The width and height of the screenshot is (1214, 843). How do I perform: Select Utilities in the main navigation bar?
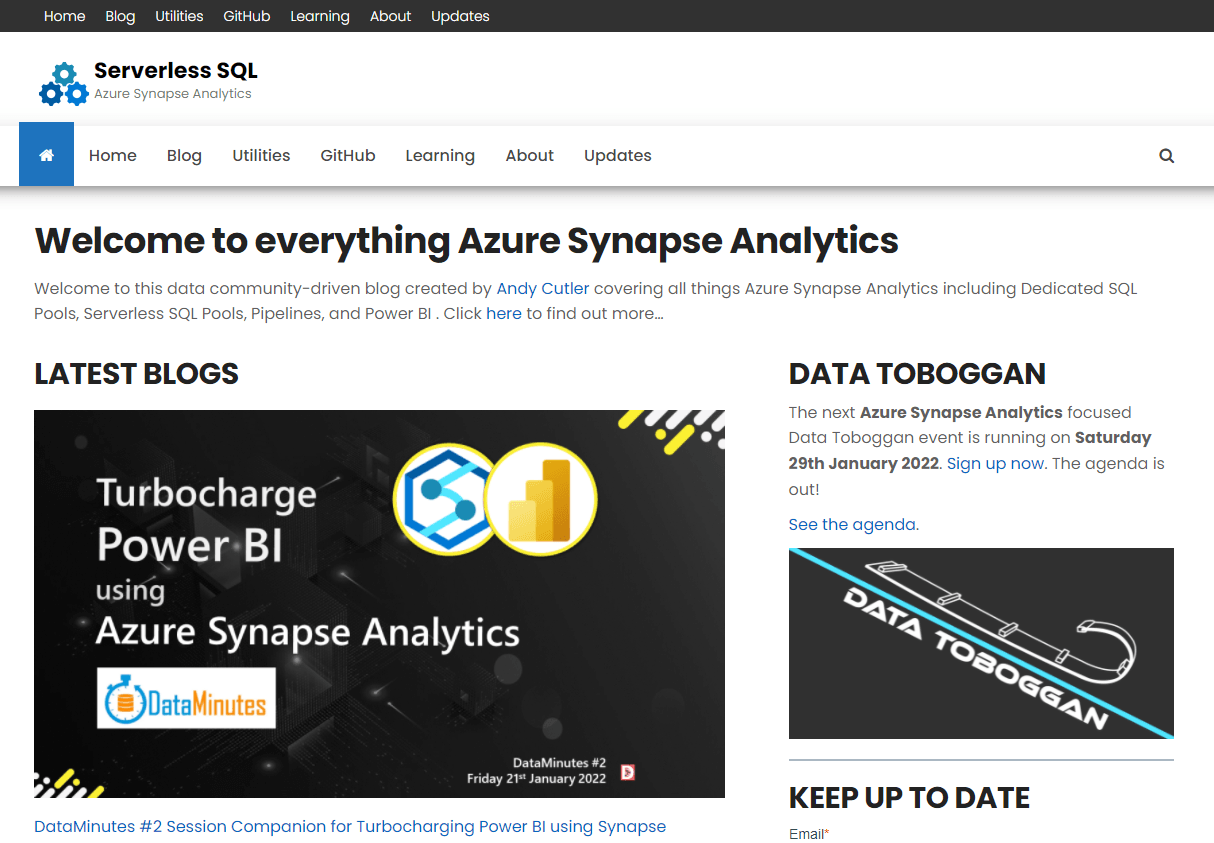point(261,156)
